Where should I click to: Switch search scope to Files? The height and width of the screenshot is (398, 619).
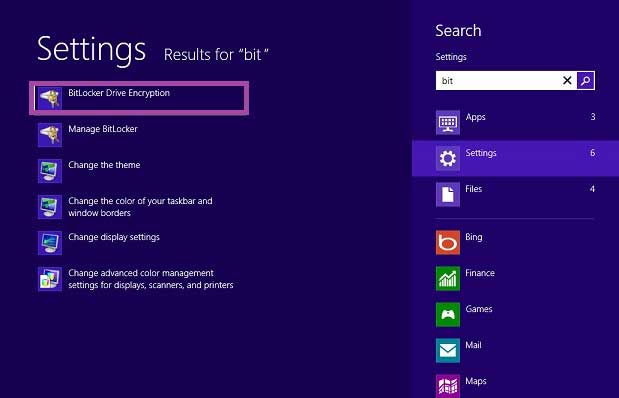coord(515,194)
